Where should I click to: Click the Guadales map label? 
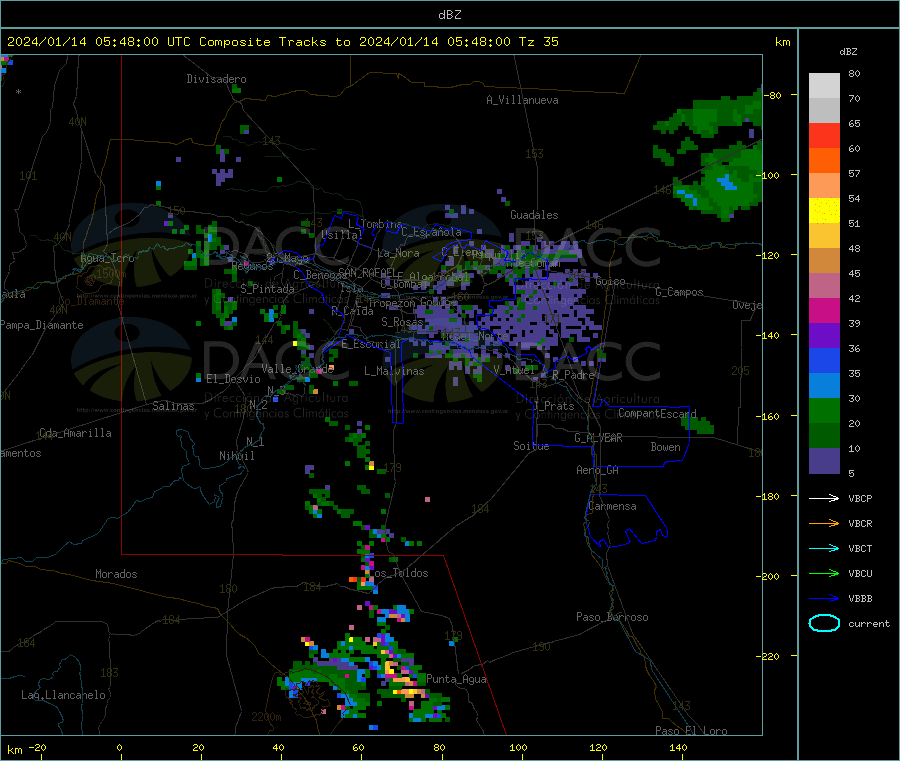click(534, 215)
